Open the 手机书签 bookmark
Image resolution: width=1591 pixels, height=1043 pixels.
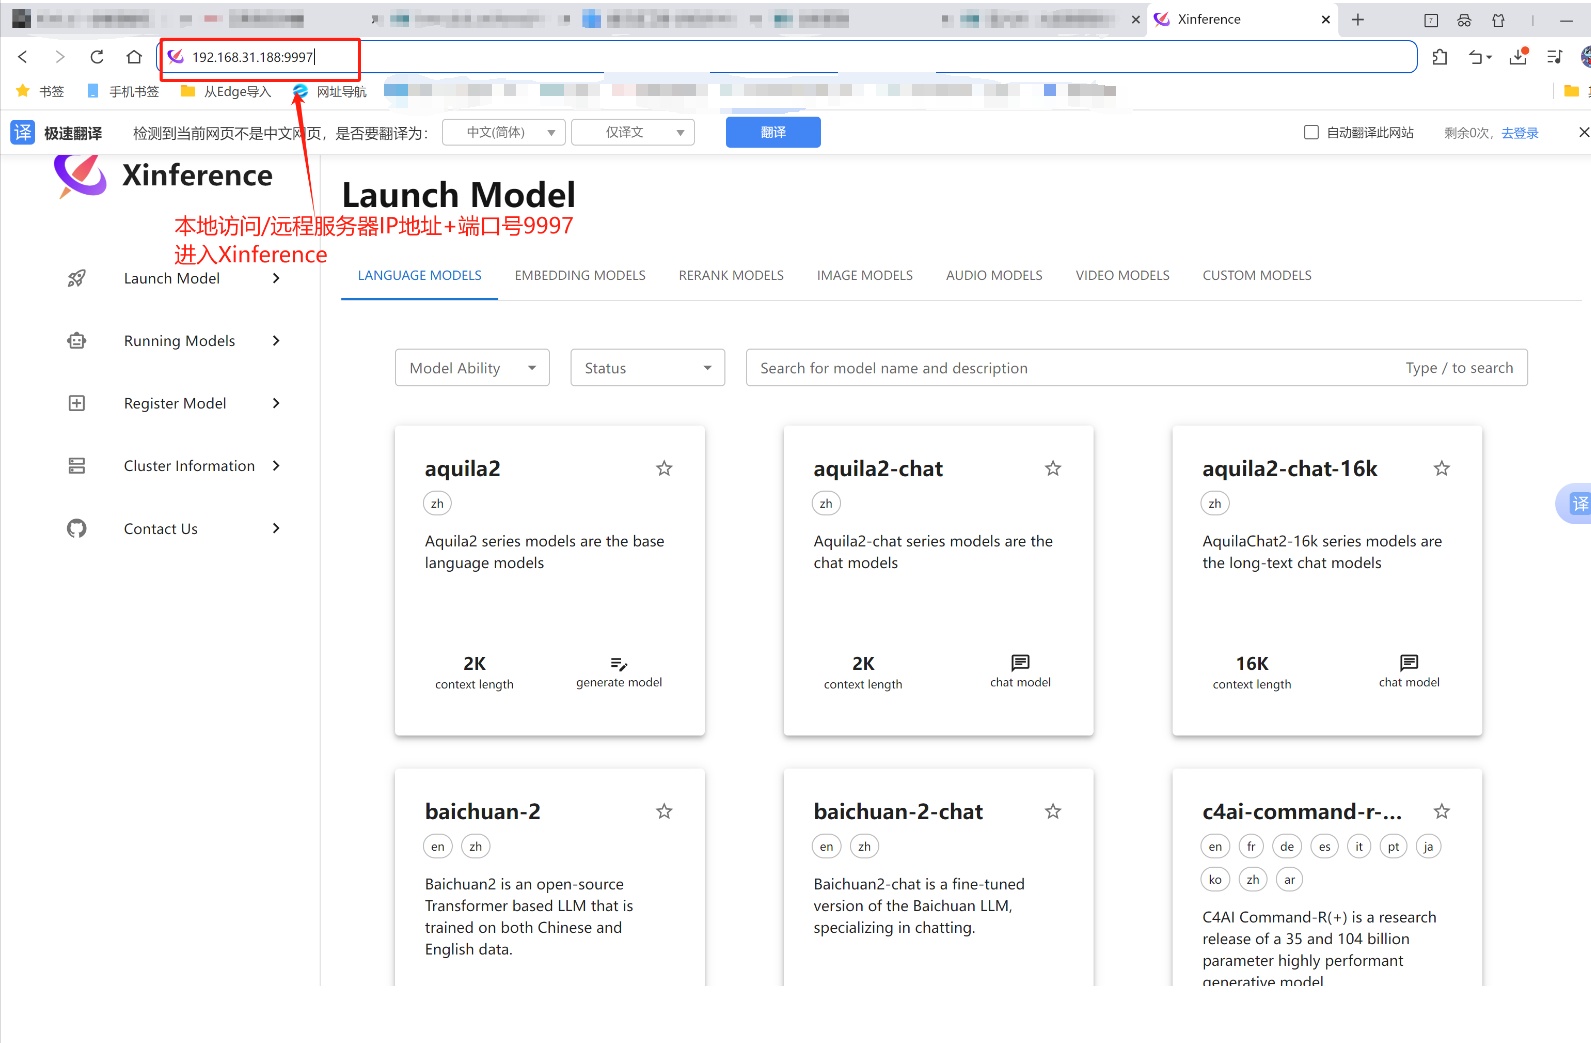pos(123,91)
